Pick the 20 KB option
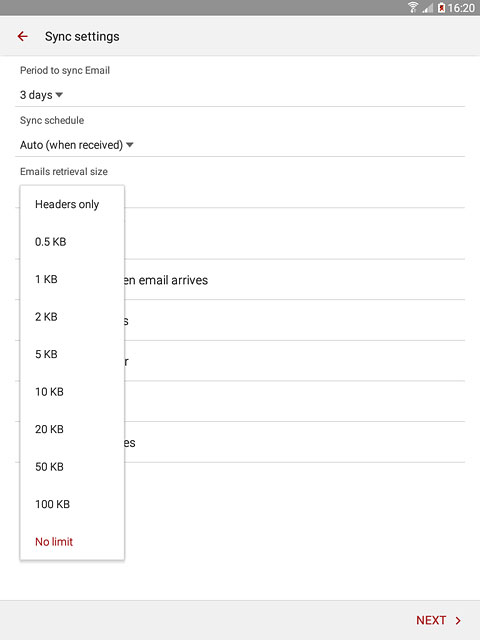This screenshot has width=480, height=640. 72,429
